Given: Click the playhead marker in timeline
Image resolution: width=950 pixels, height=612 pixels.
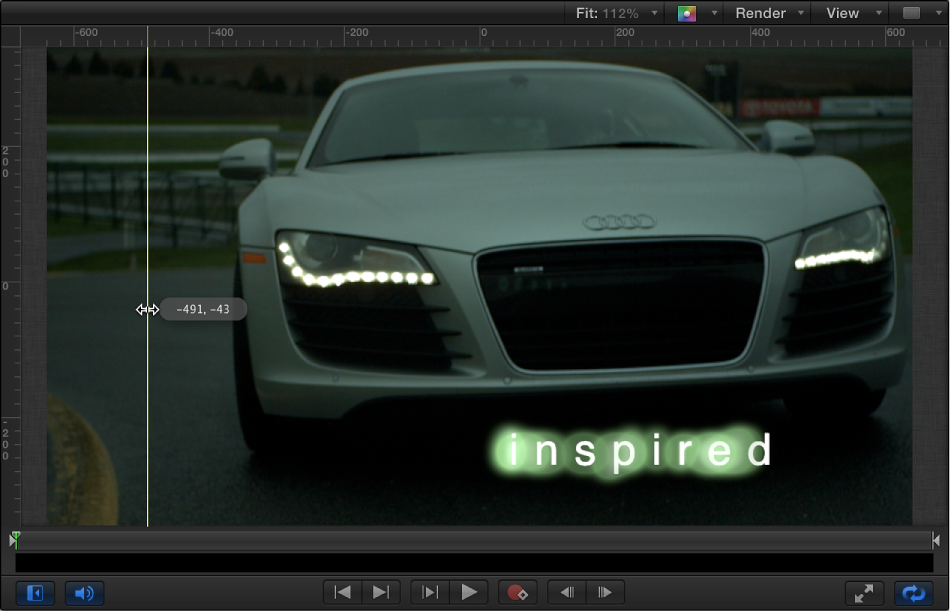Looking at the screenshot, I should point(15,539).
